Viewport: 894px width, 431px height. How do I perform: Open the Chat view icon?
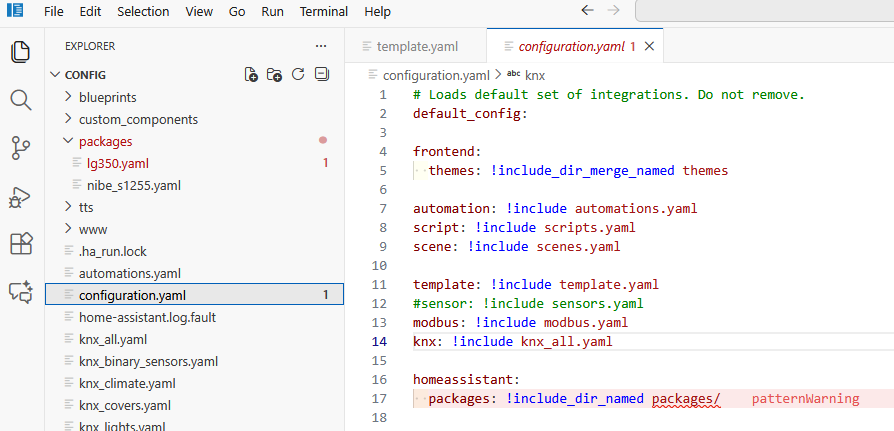pos(20,292)
